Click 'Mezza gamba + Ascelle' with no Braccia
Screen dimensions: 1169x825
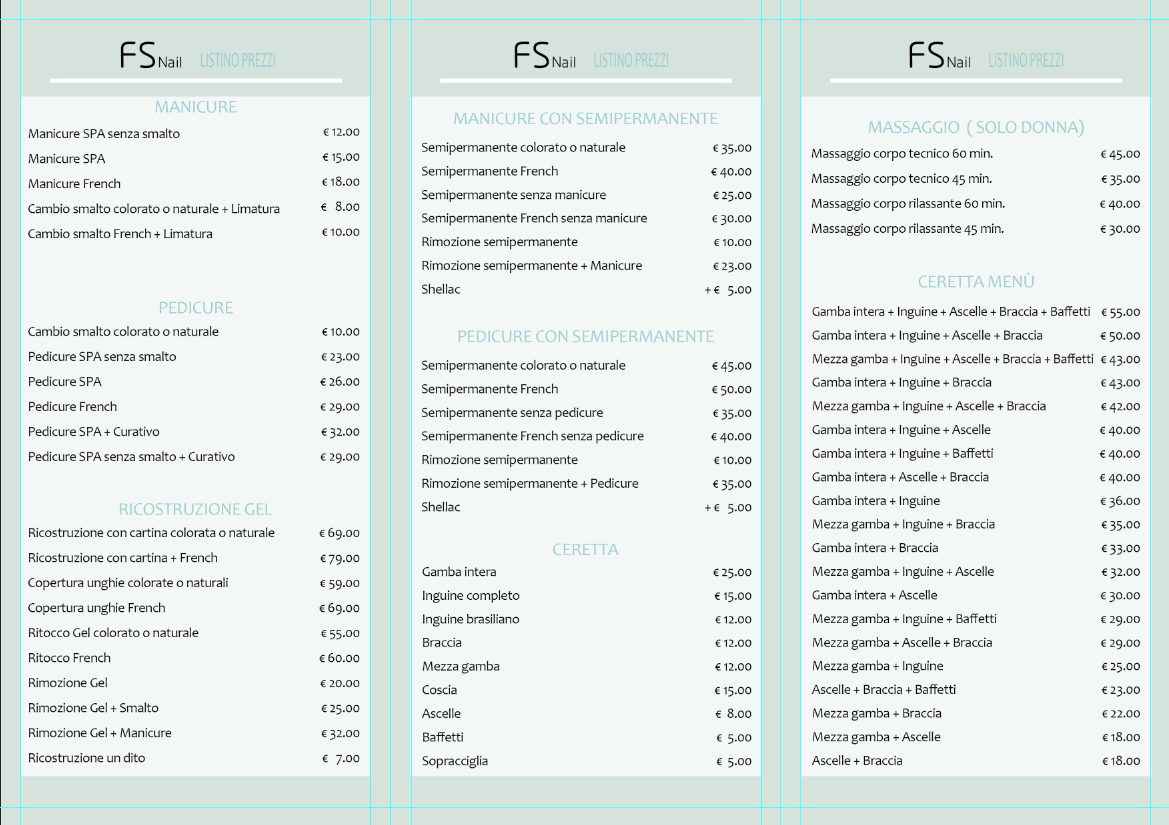(876, 736)
